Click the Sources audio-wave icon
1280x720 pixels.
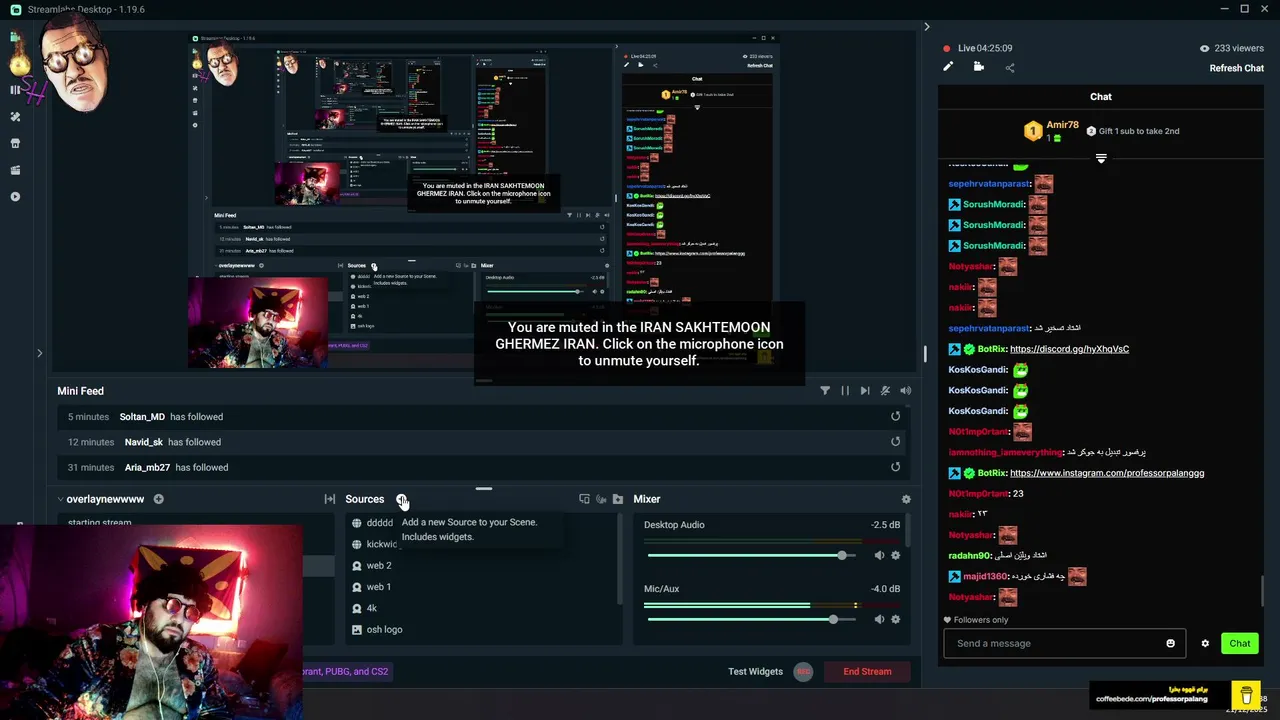(x=601, y=499)
